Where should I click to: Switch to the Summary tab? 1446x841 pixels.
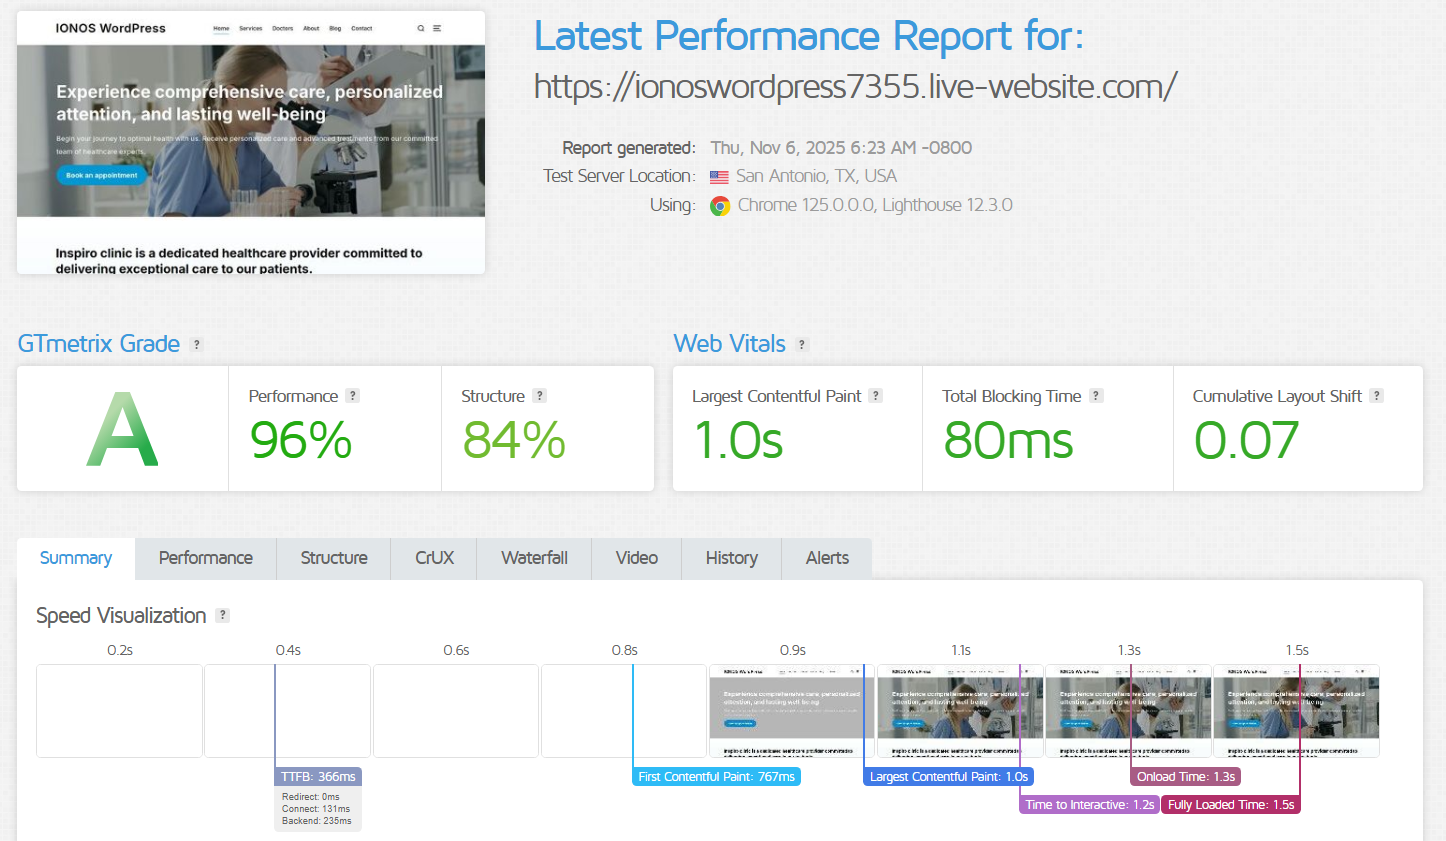[76, 558]
